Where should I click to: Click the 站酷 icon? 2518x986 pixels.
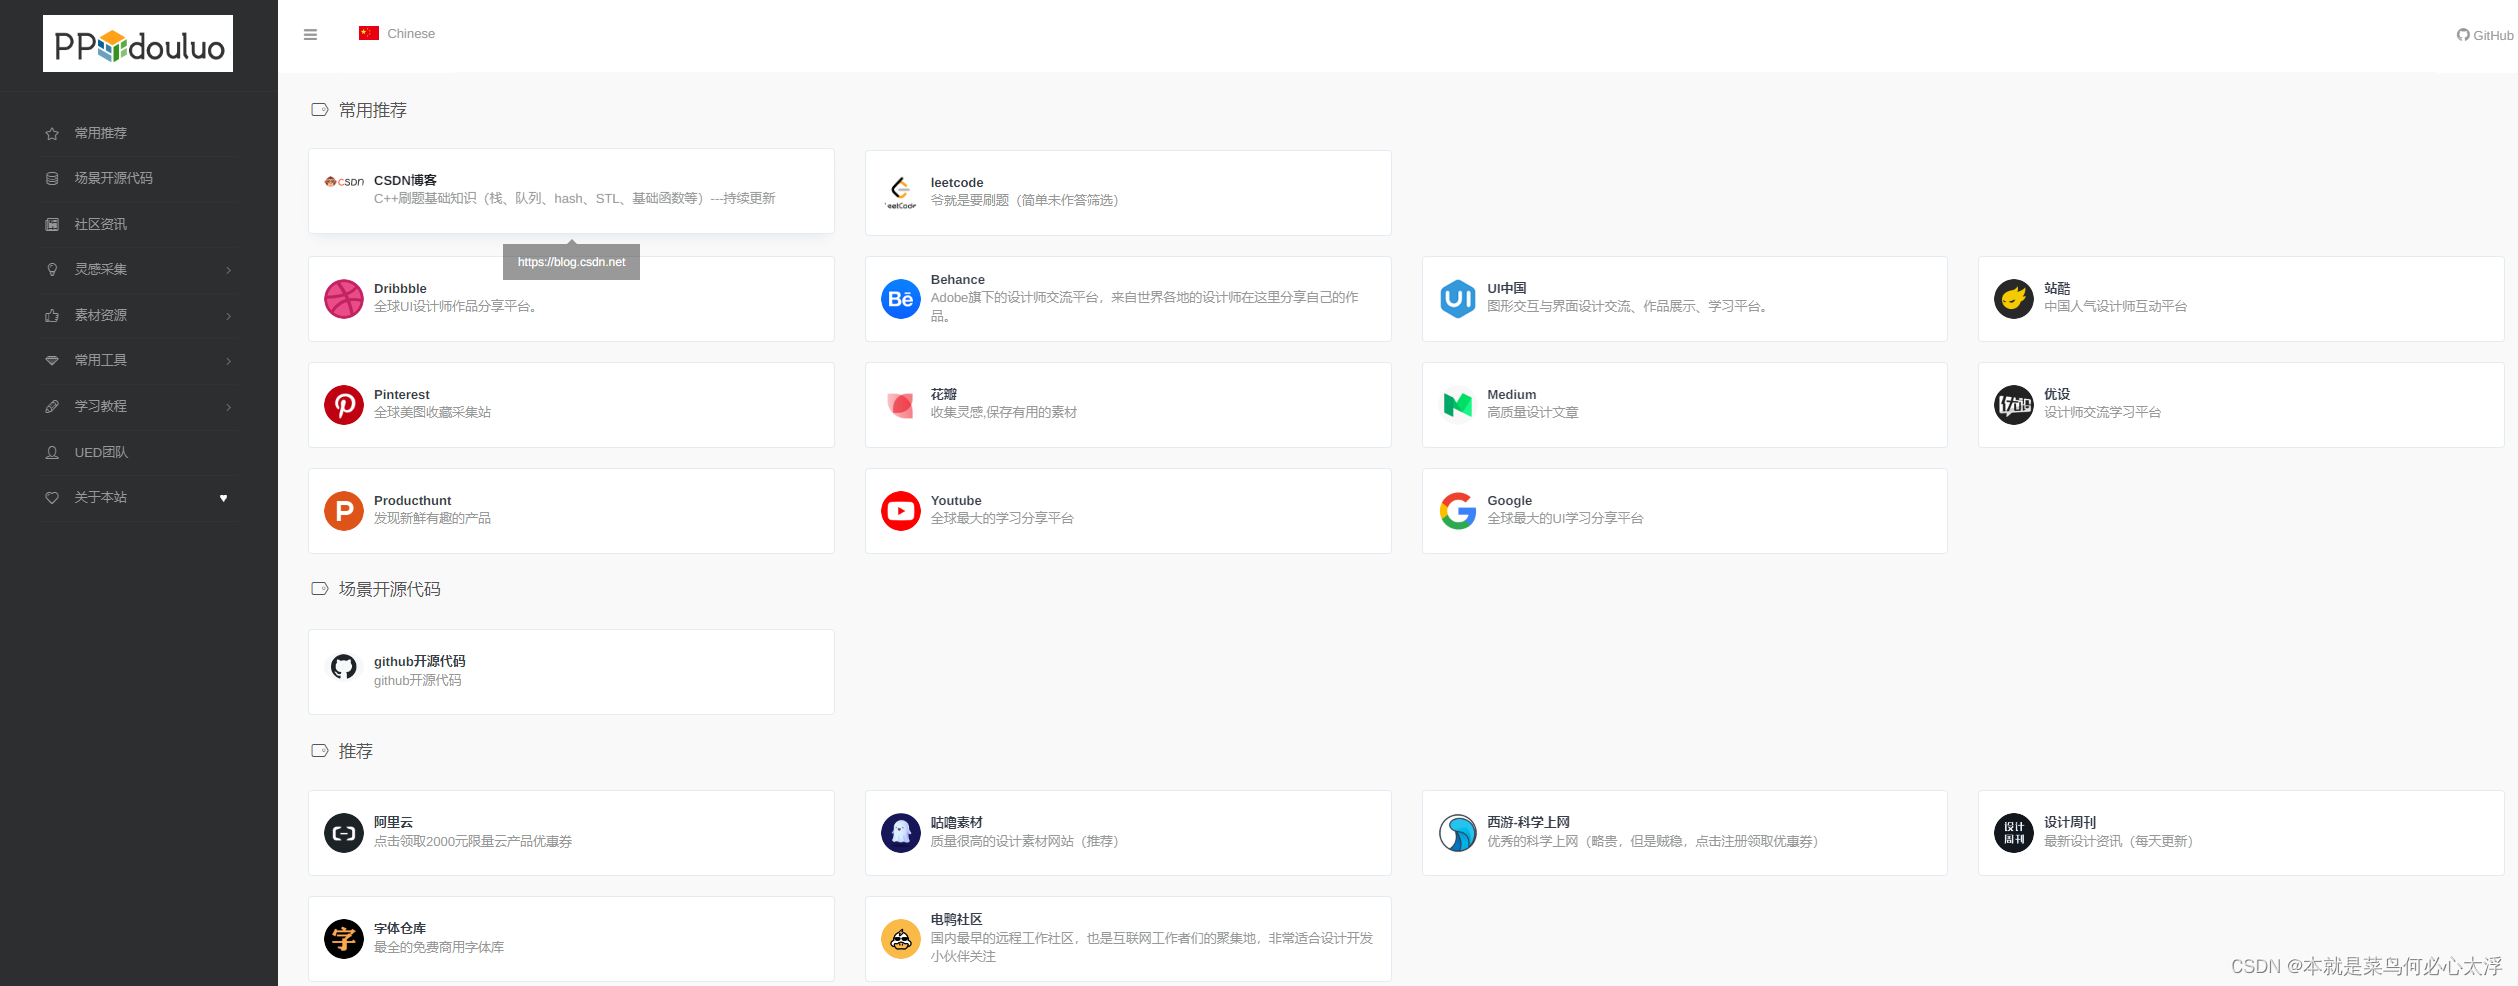coord(2014,299)
